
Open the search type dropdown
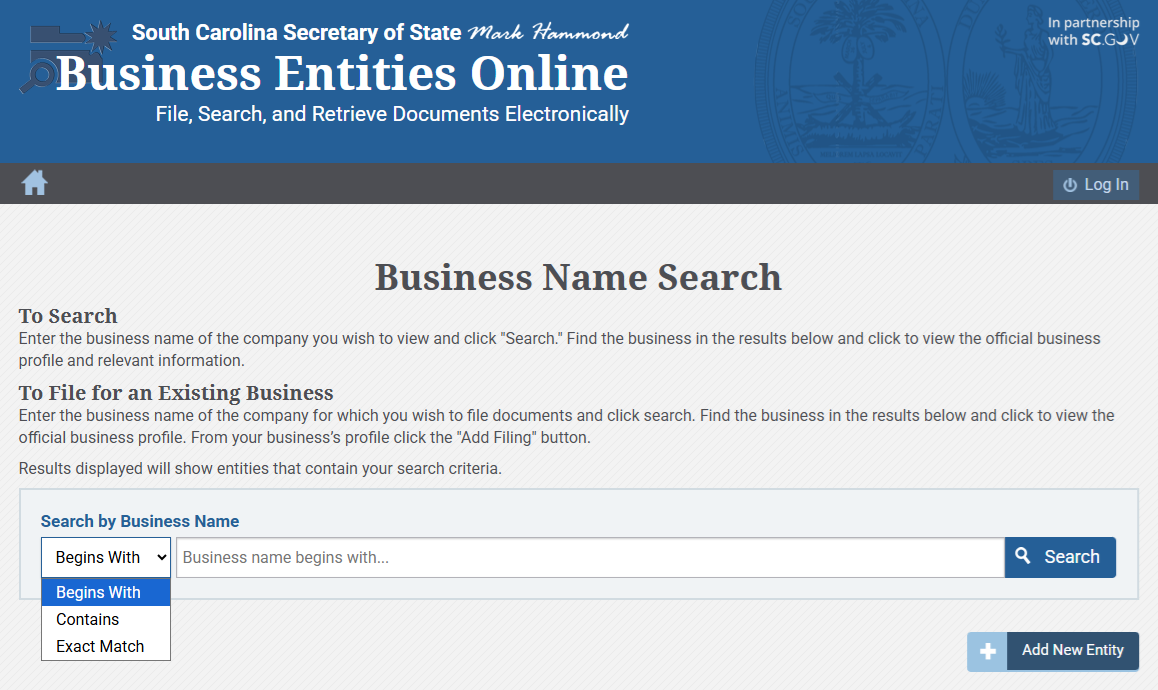[105, 557]
